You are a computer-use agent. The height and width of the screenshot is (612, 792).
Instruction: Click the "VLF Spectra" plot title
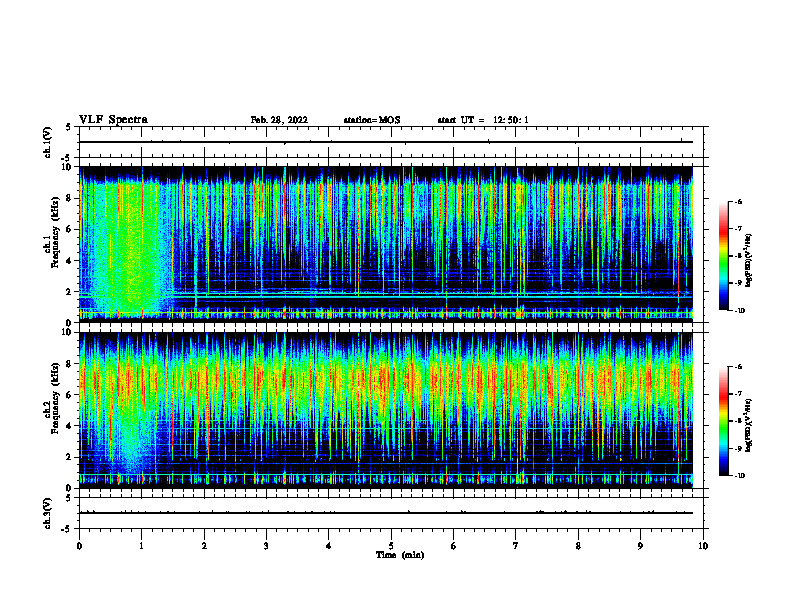click(113, 120)
